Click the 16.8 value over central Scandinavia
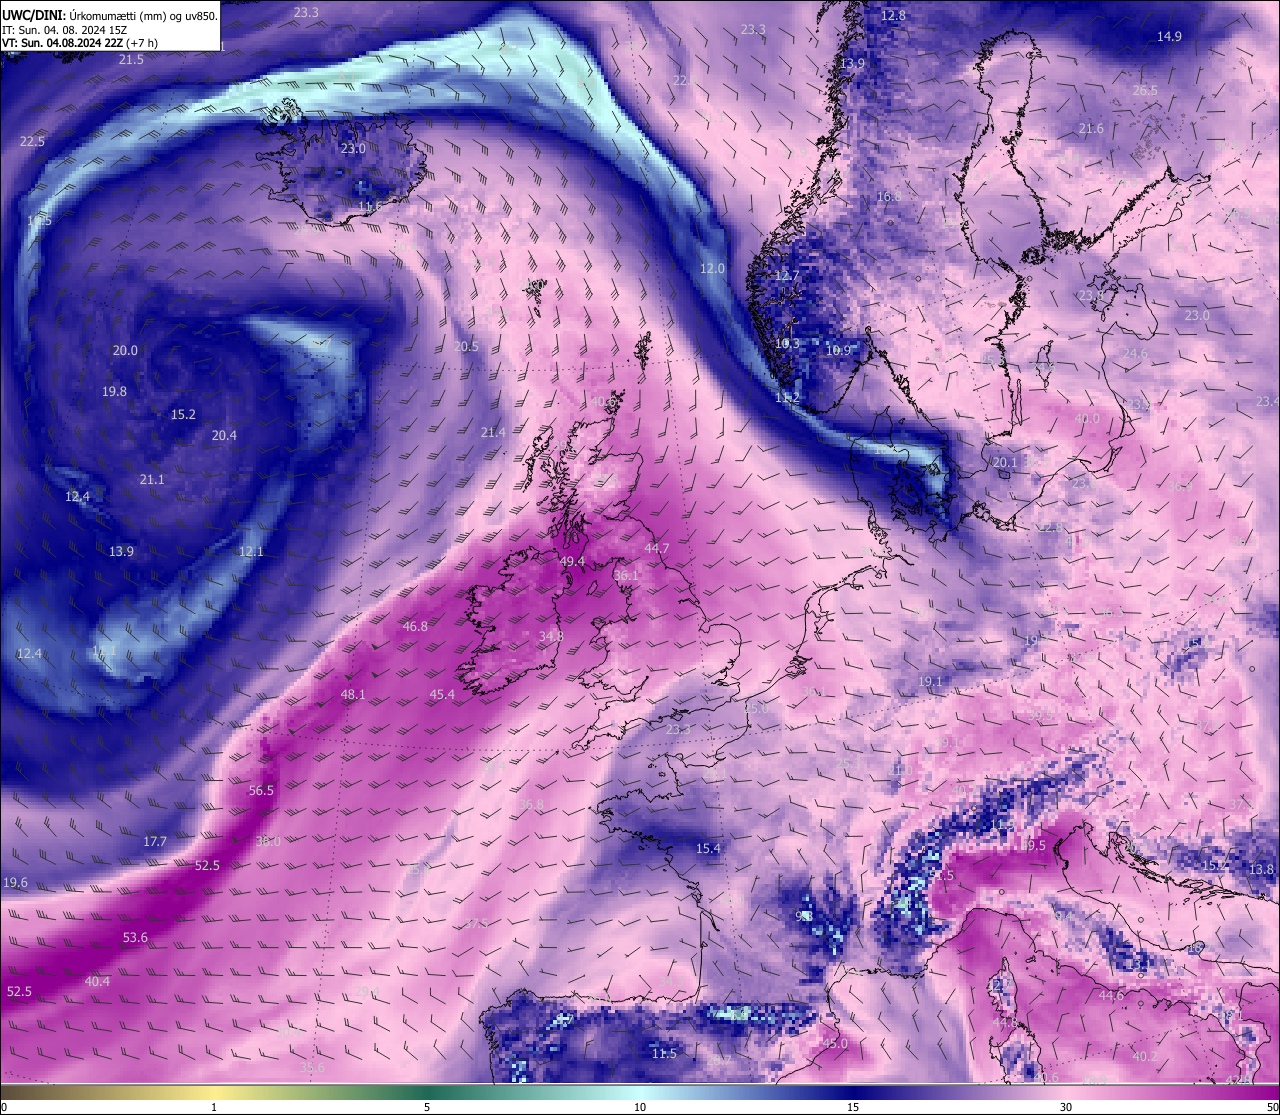This screenshot has width=1280, height=1115. (888, 197)
